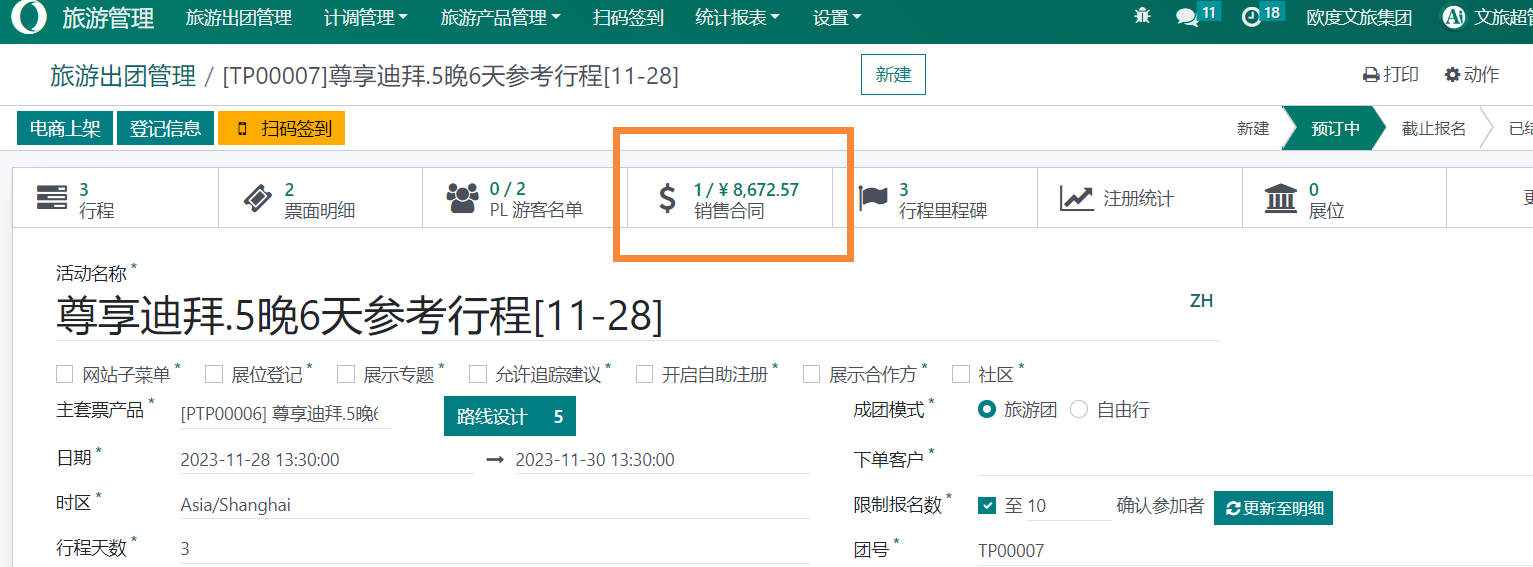Click the bug debug icon in navbar
Viewport: 1533px width, 567px height.
1142,17
